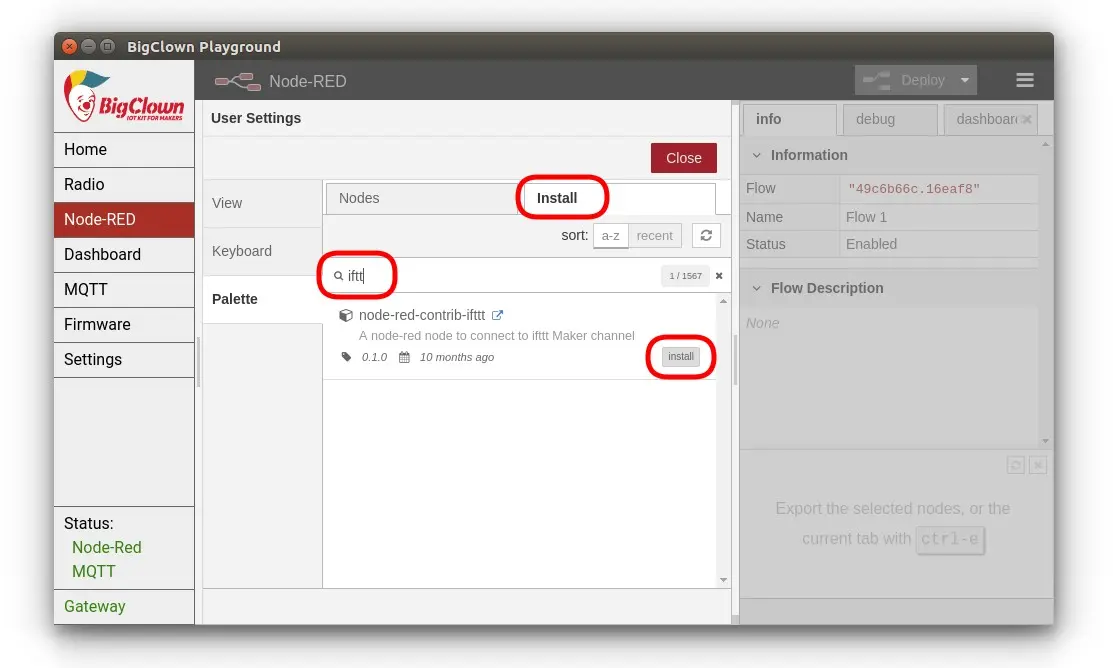Click the BigClown logo
1113x668 pixels.
point(124,96)
